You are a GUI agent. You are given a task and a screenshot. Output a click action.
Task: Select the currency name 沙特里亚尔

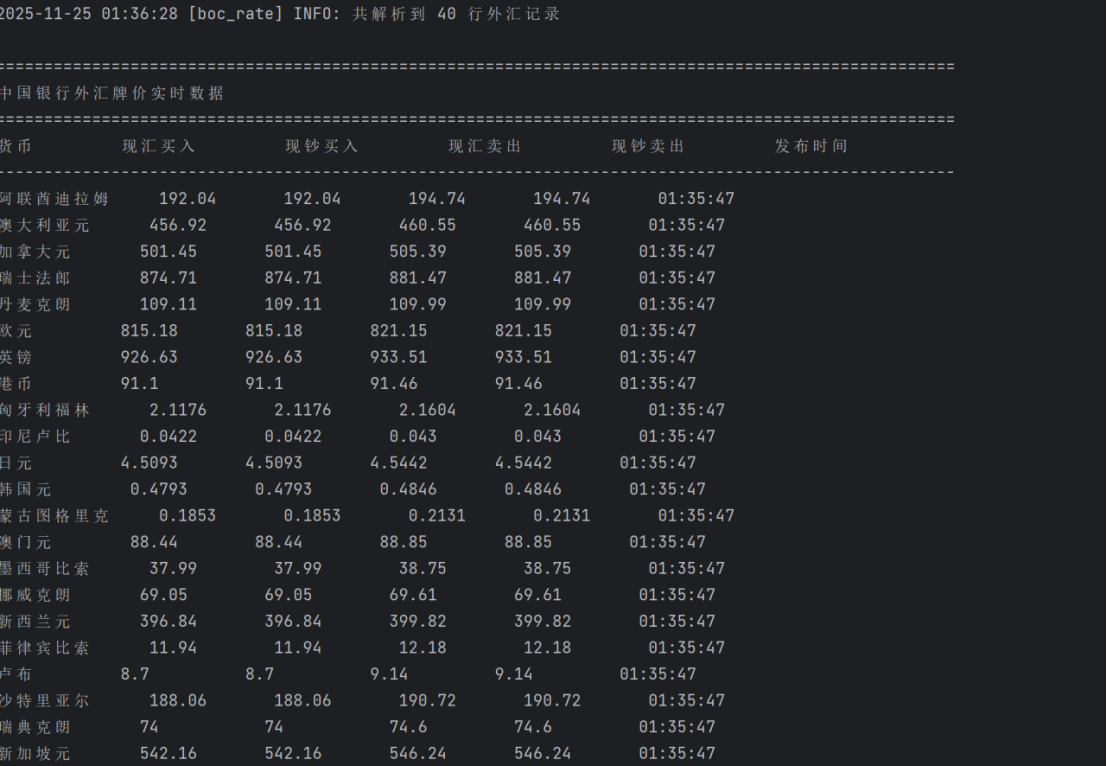click(x=44, y=700)
